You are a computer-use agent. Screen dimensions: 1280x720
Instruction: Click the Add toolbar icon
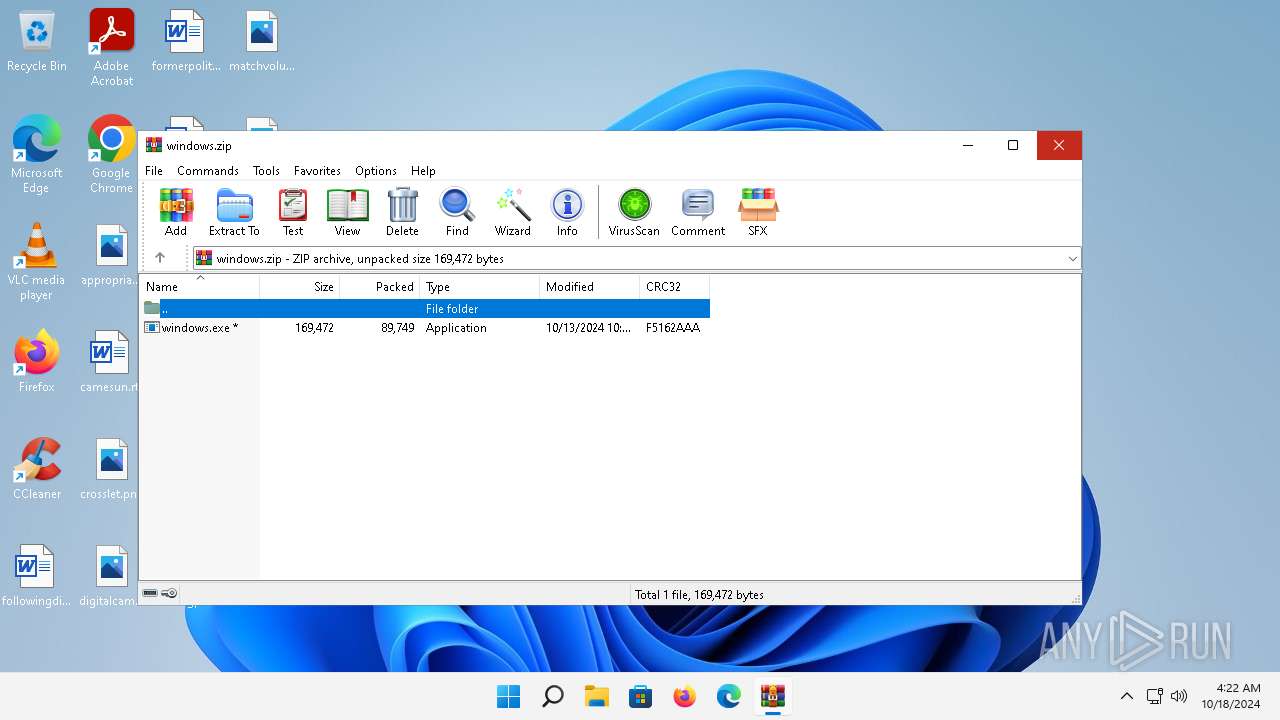click(176, 212)
